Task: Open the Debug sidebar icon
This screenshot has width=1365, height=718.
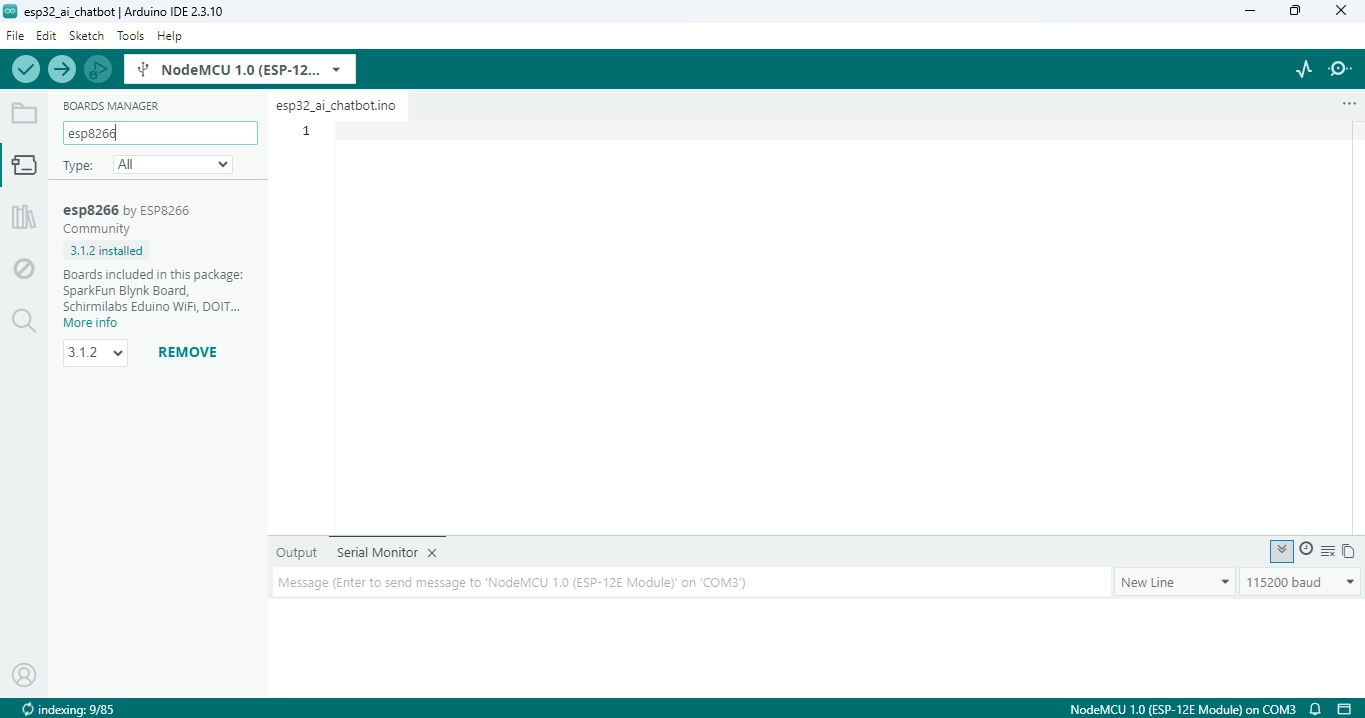Action: click(24, 269)
